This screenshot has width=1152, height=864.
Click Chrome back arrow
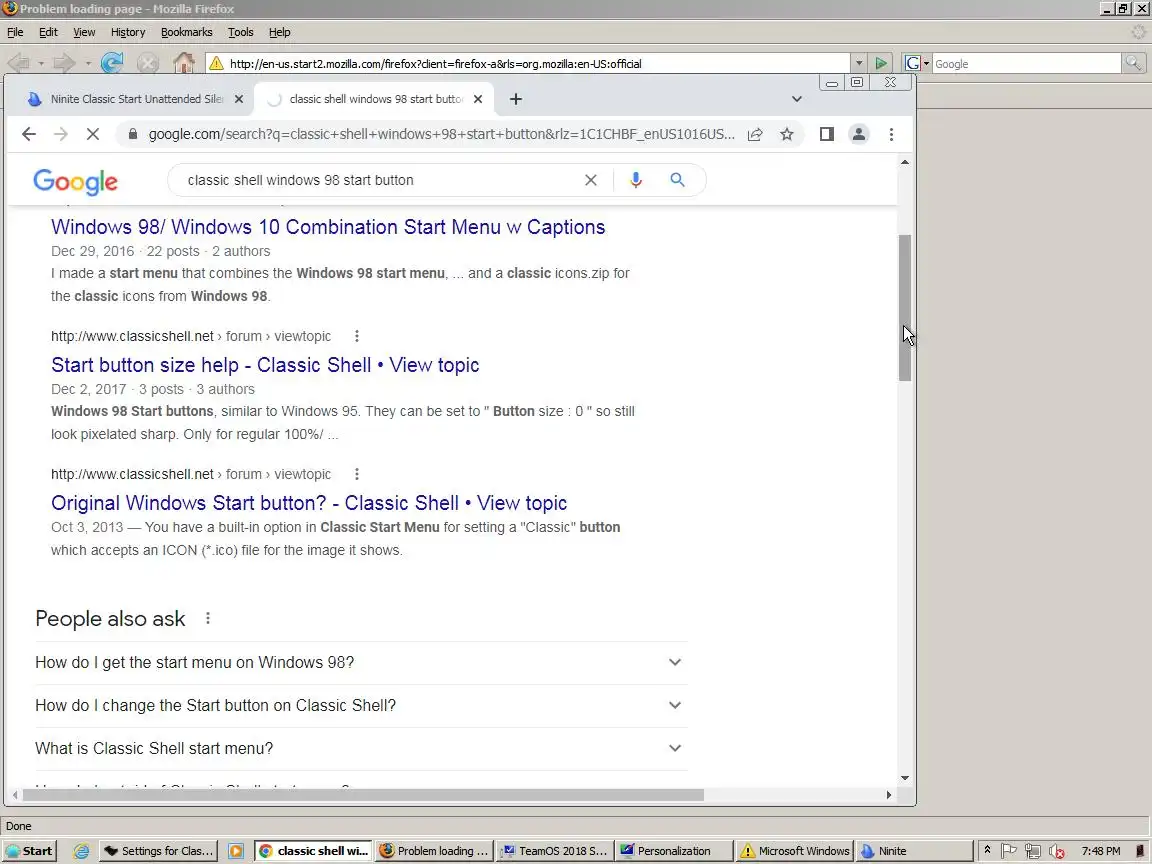29,134
